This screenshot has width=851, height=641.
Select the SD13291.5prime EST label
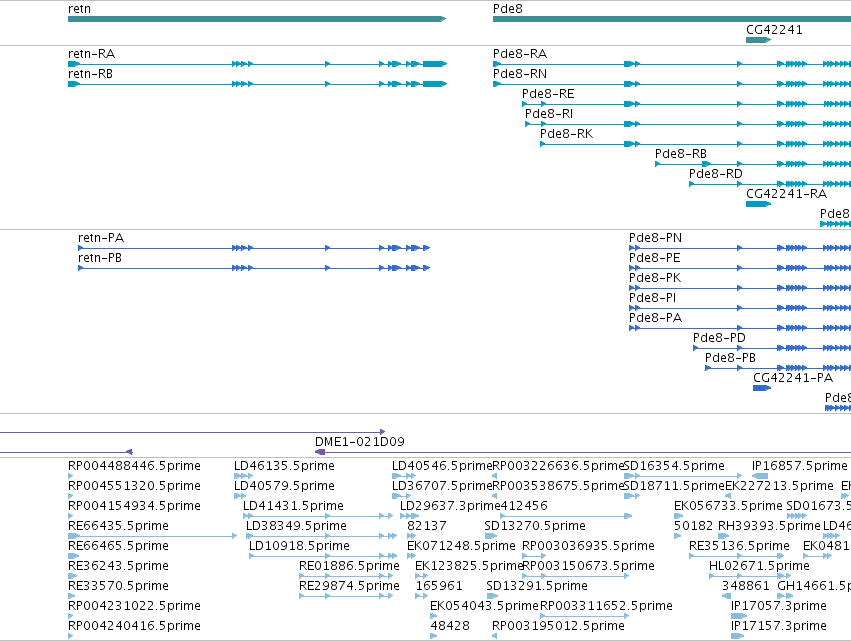point(537,586)
